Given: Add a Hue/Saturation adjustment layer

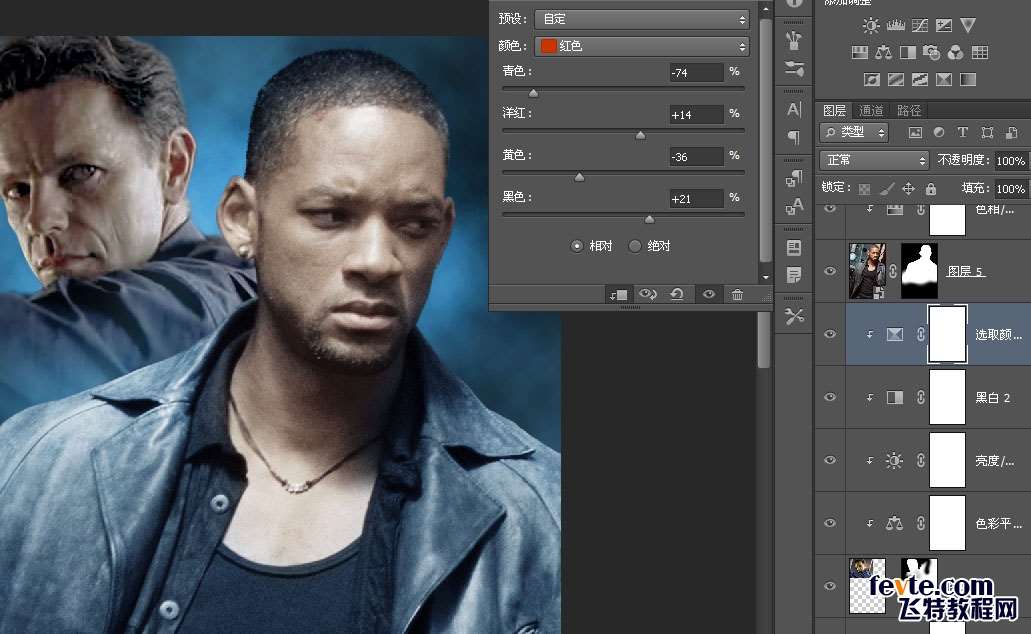Looking at the screenshot, I should [x=859, y=53].
